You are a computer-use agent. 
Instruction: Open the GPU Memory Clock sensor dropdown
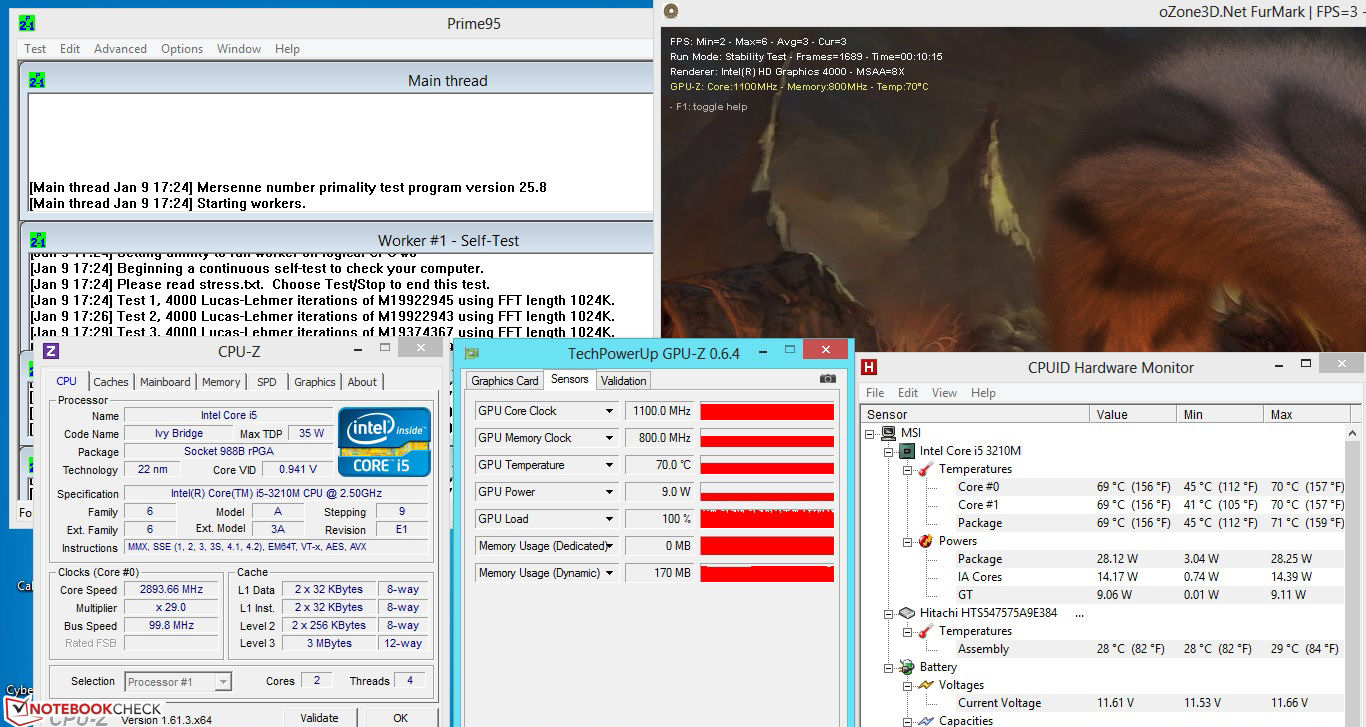(609, 438)
